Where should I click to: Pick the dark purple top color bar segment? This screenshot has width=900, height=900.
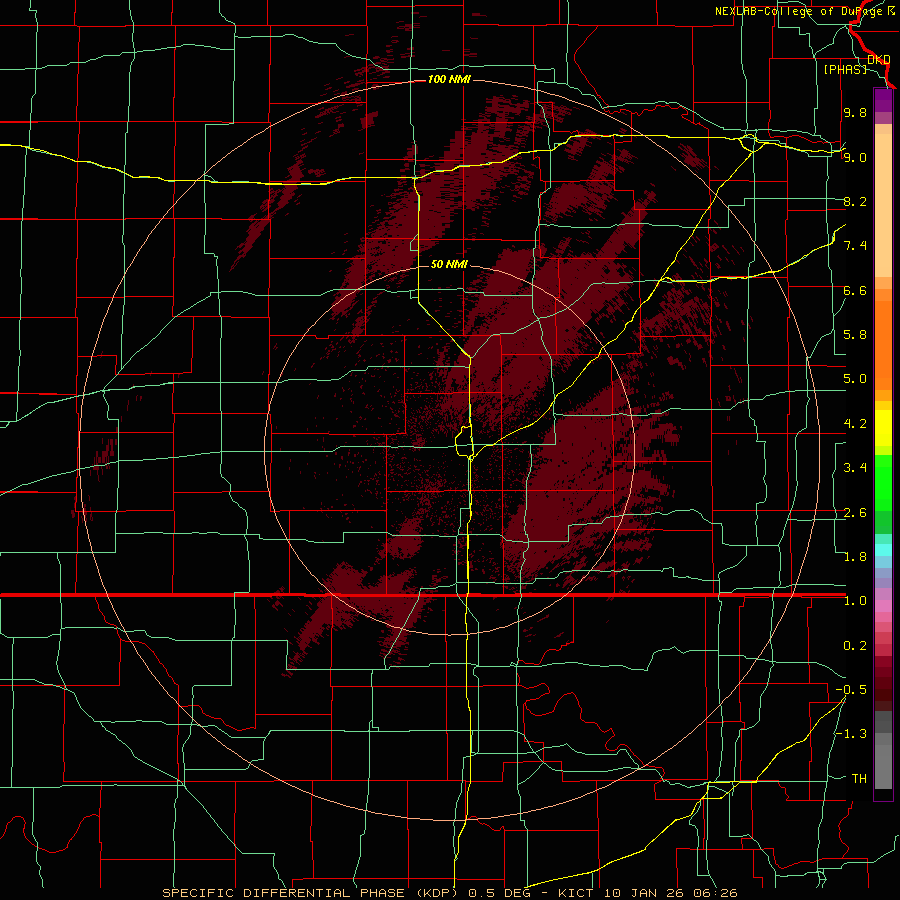[x=883, y=100]
